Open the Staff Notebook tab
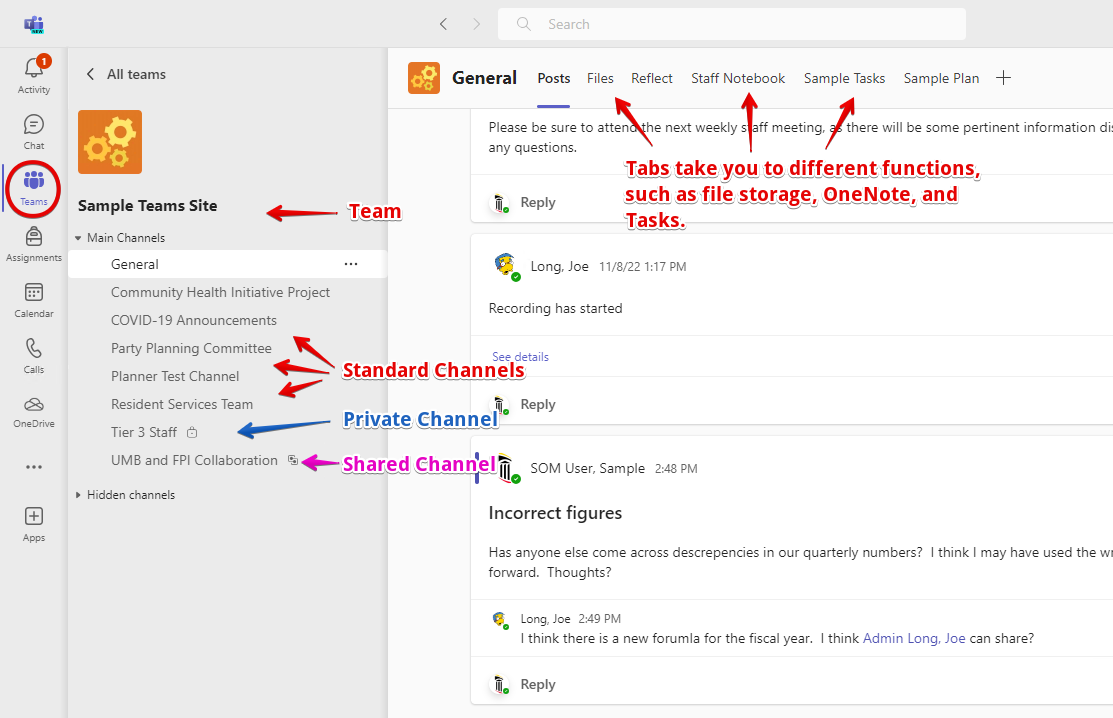Viewport: 1113px width, 718px height. tap(738, 78)
